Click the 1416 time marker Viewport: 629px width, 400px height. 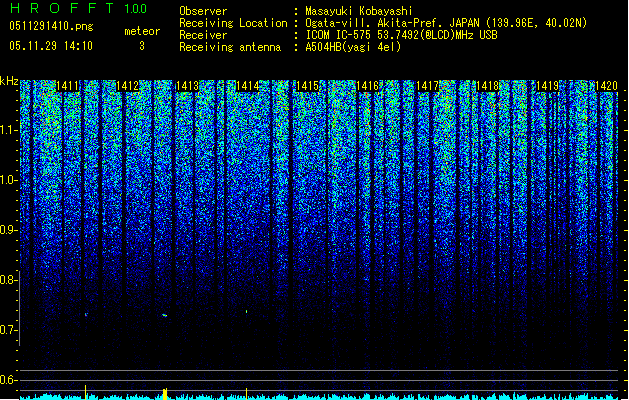(x=367, y=86)
